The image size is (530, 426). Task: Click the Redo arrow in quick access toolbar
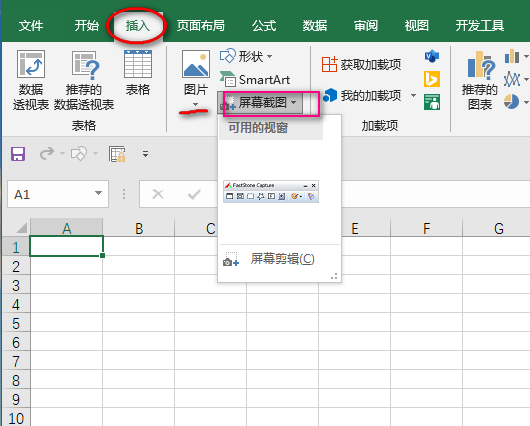tap(47, 153)
